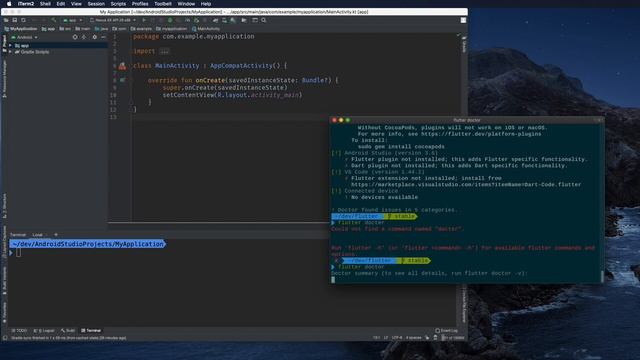Open the Event Log in status bar
Screen dimensions: 640x360
[x=447, y=331]
